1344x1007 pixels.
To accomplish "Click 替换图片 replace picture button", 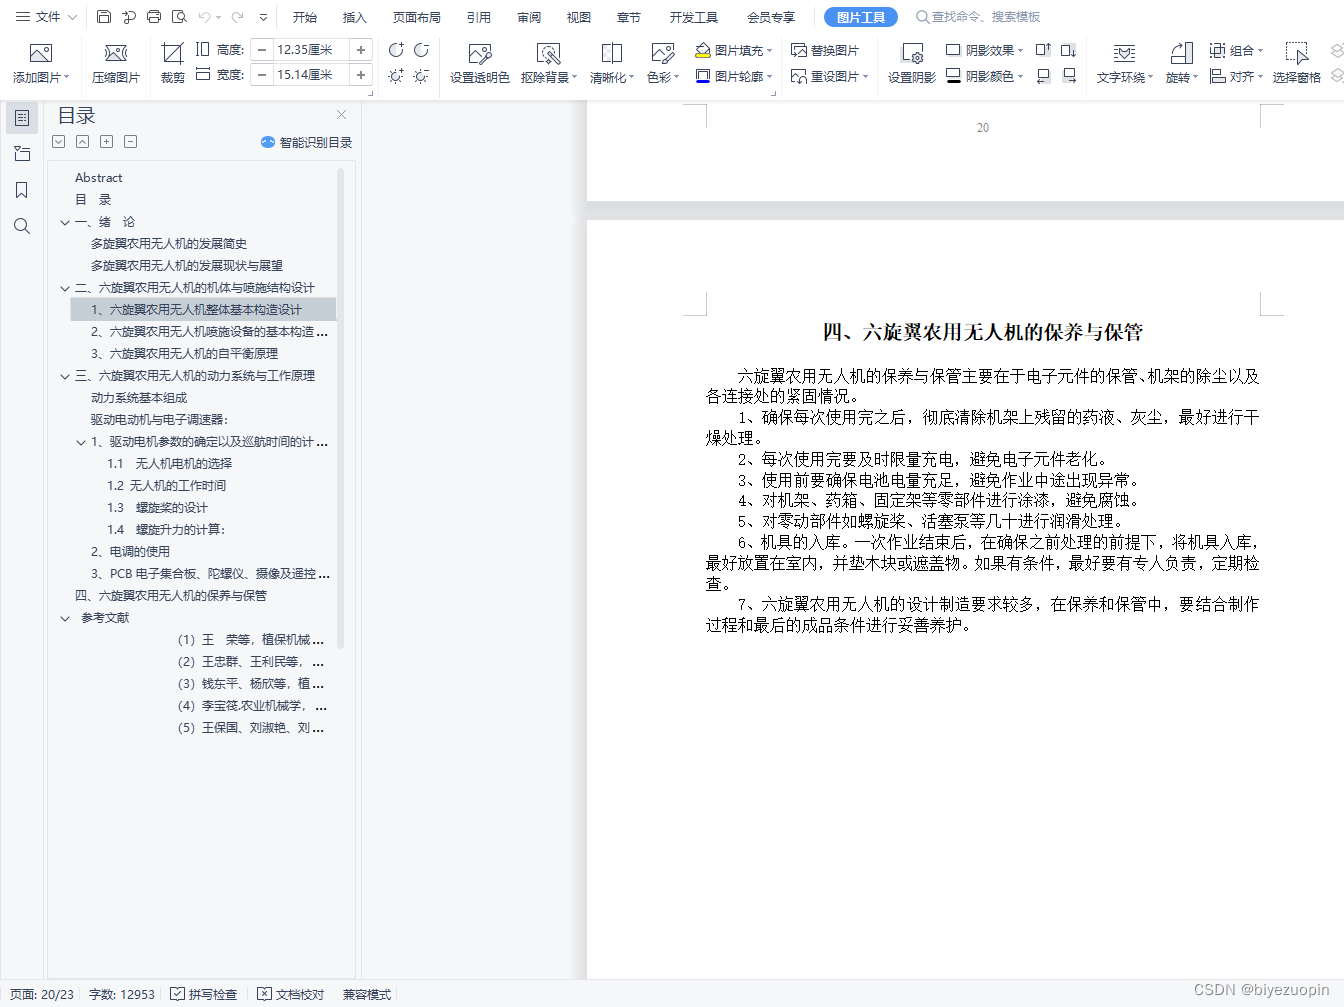I will pos(825,50).
